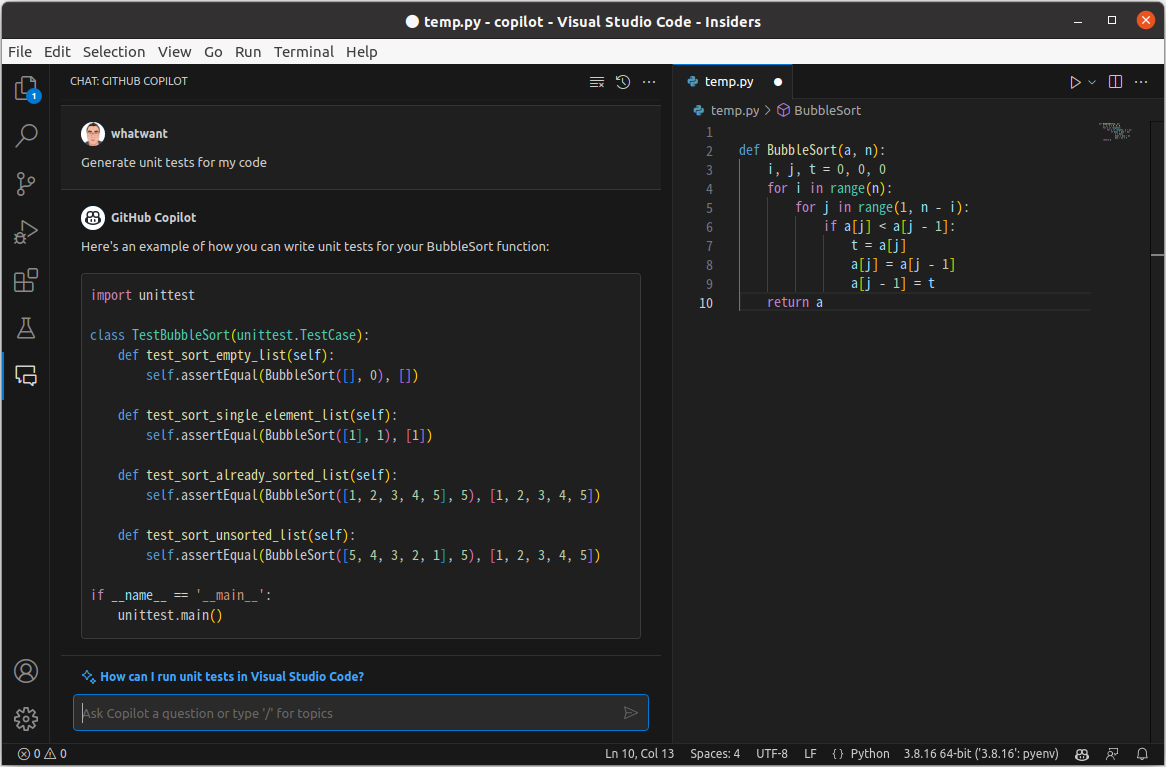
Task: Expand the run button dropdown arrow
Action: click(x=1092, y=82)
